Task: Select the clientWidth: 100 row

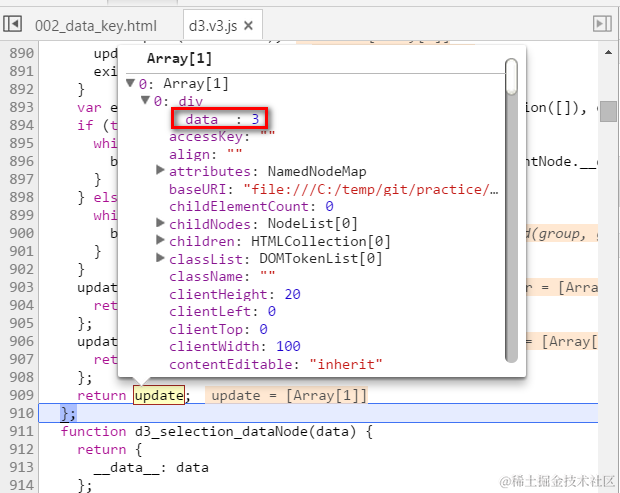Action: 235,346
